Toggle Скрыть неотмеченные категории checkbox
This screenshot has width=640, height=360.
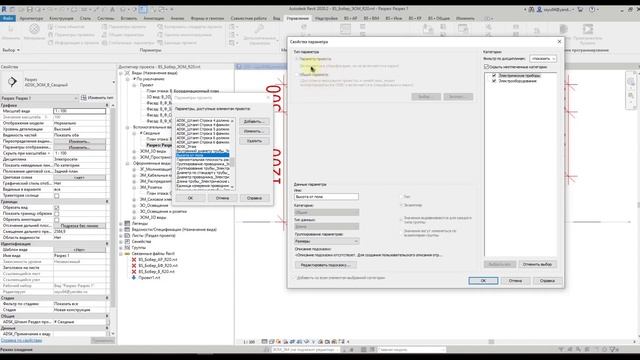(486, 67)
